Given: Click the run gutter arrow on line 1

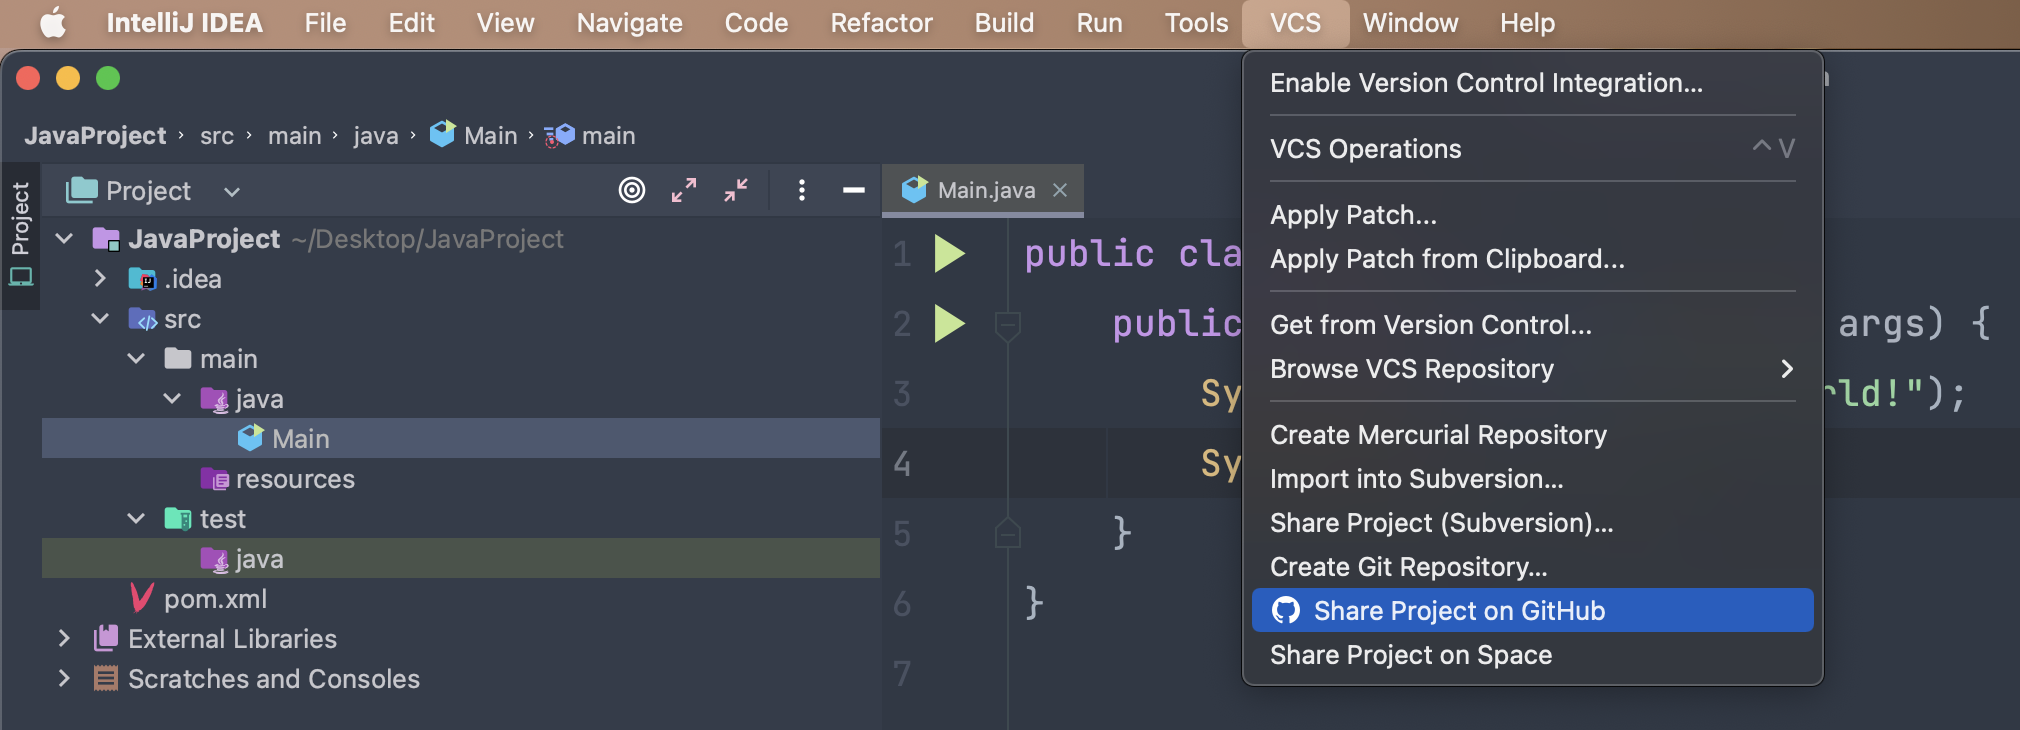Looking at the screenshot, I should [x=949, y=253].
